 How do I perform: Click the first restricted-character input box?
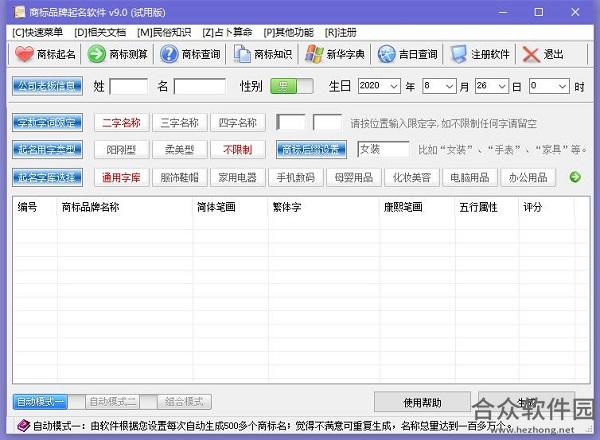(291, 123)
